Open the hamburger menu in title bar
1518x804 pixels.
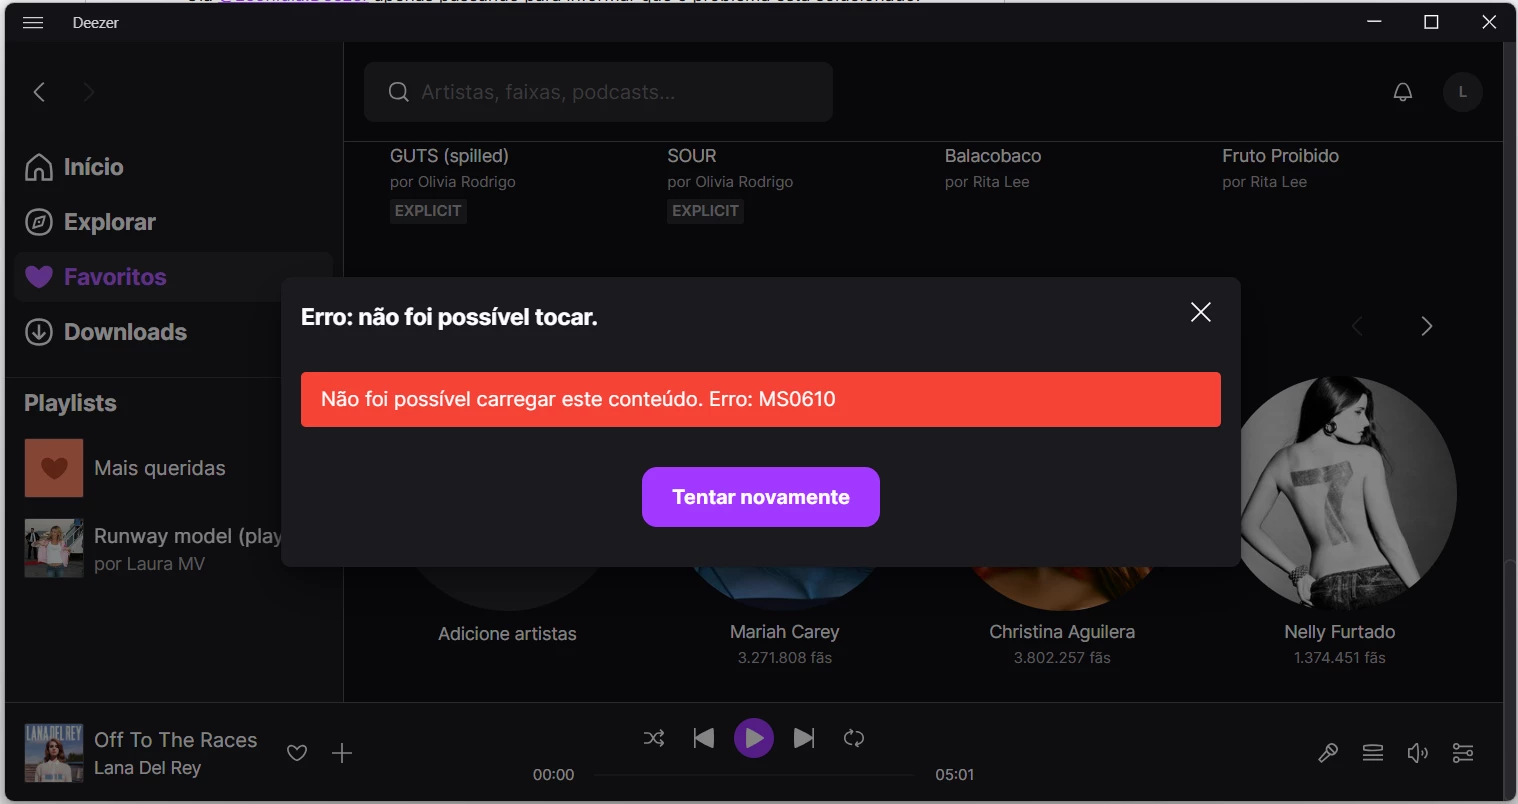[33, 22]
